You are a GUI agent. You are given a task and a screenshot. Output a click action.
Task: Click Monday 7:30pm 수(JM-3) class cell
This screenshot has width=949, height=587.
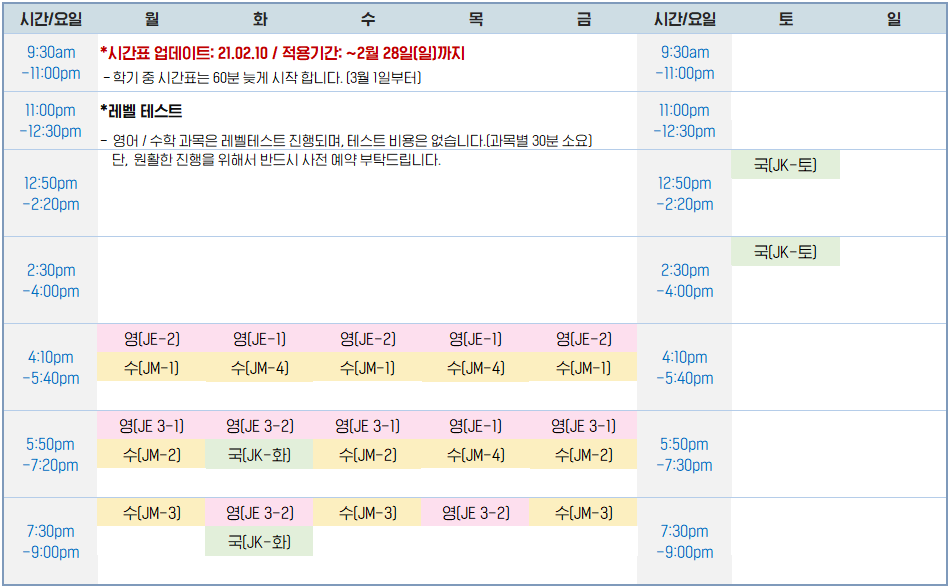tap(152, 513)
